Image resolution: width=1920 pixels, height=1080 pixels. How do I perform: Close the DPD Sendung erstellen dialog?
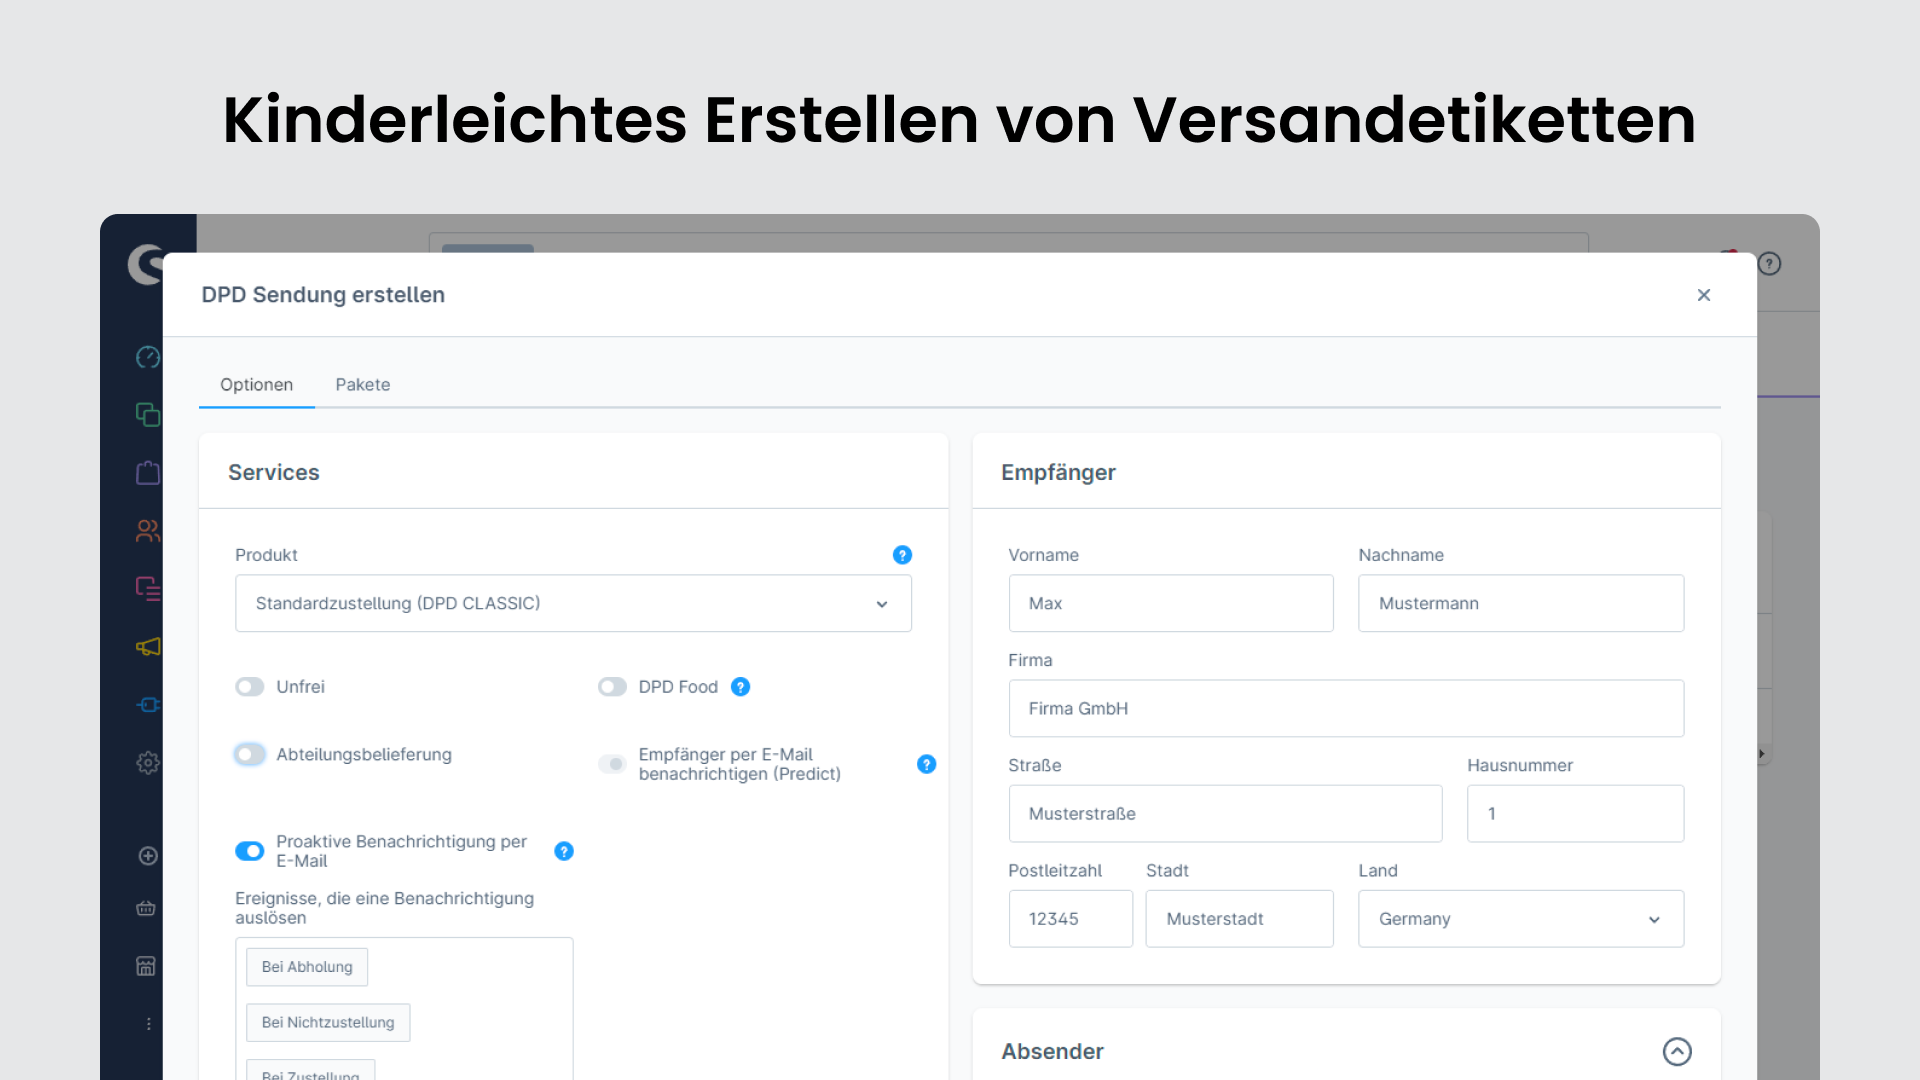(1704, 295)
